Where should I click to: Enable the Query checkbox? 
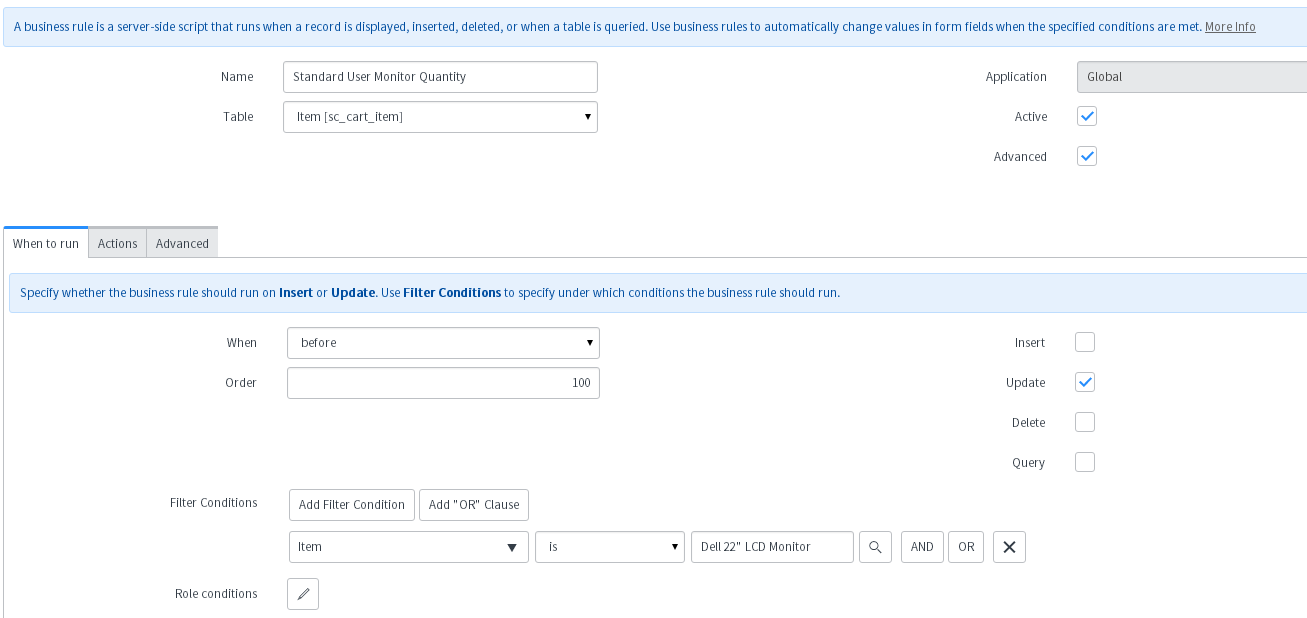1085,462
